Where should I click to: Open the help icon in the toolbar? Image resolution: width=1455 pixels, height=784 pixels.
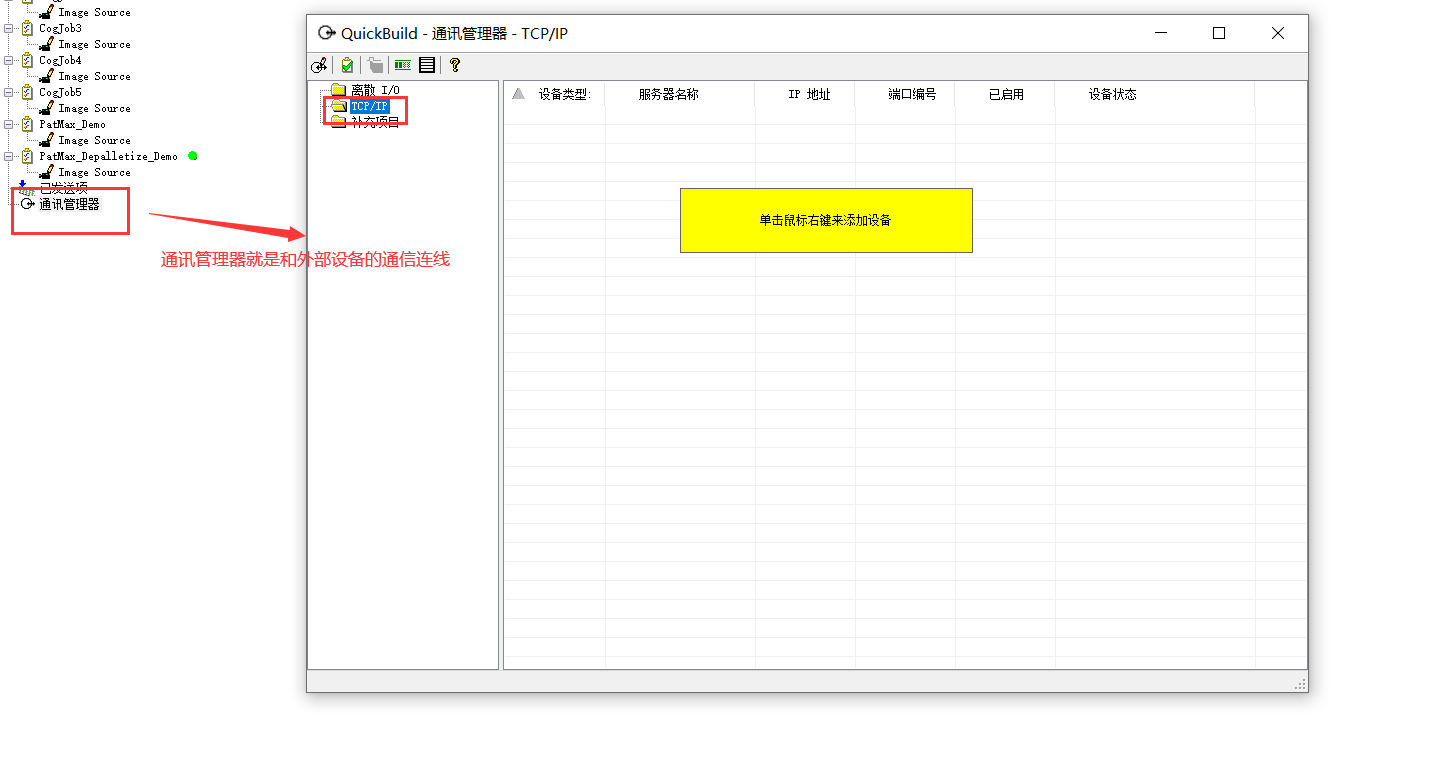tap(454, 65)
